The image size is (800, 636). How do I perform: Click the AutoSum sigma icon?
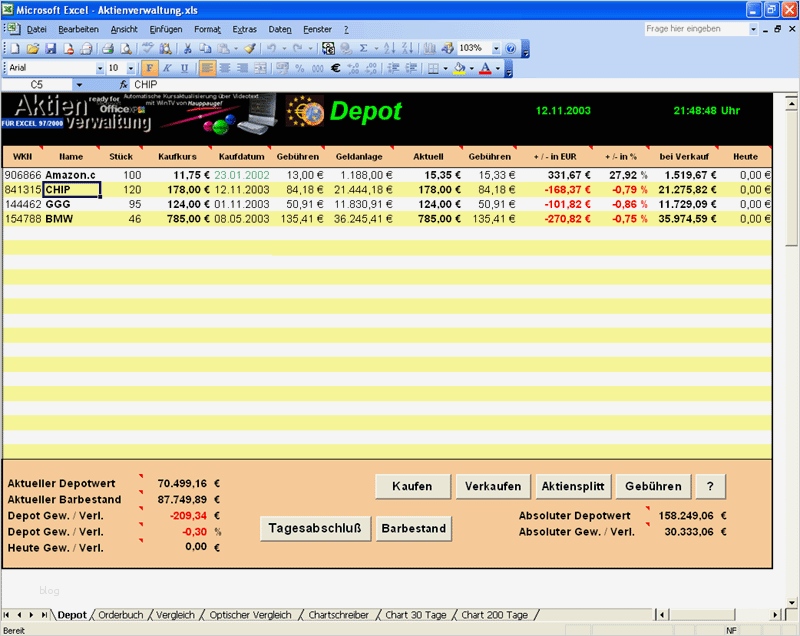(x=362, y=48)
